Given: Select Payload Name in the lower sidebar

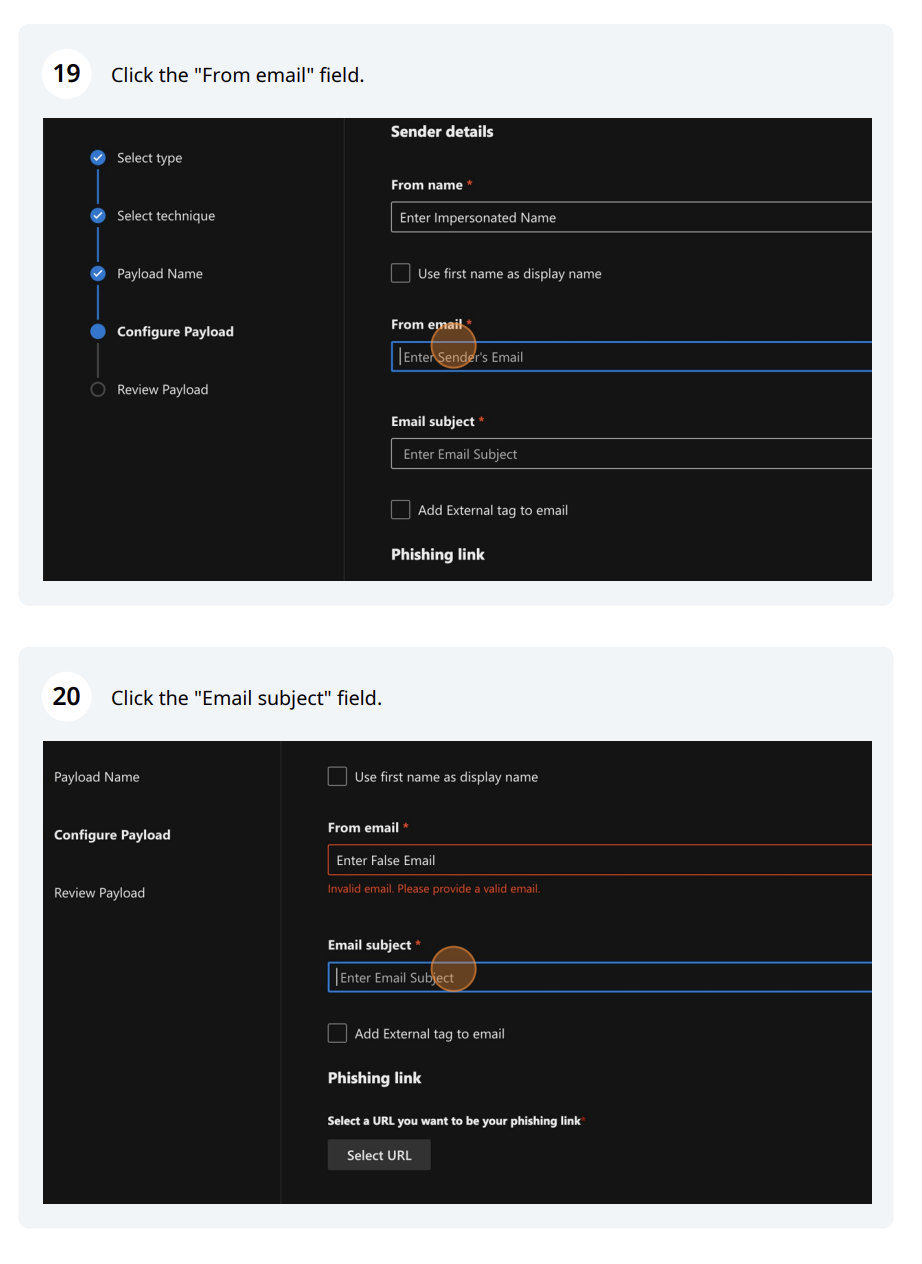Looking at the screenshot, I should pyautogui.click(x=97, y=777).
